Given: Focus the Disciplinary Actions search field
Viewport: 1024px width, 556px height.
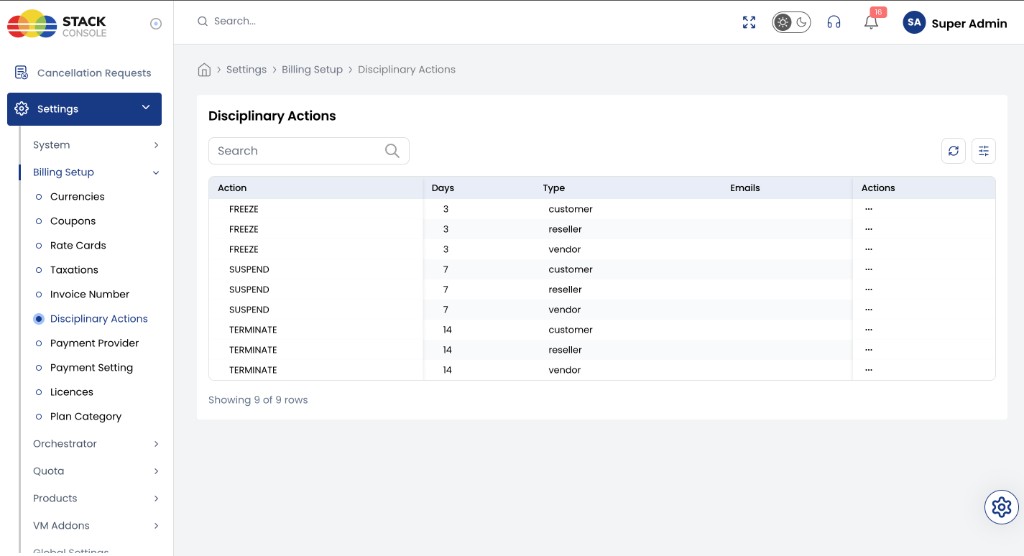Looking at the screenshot, I should pos(309,151).
